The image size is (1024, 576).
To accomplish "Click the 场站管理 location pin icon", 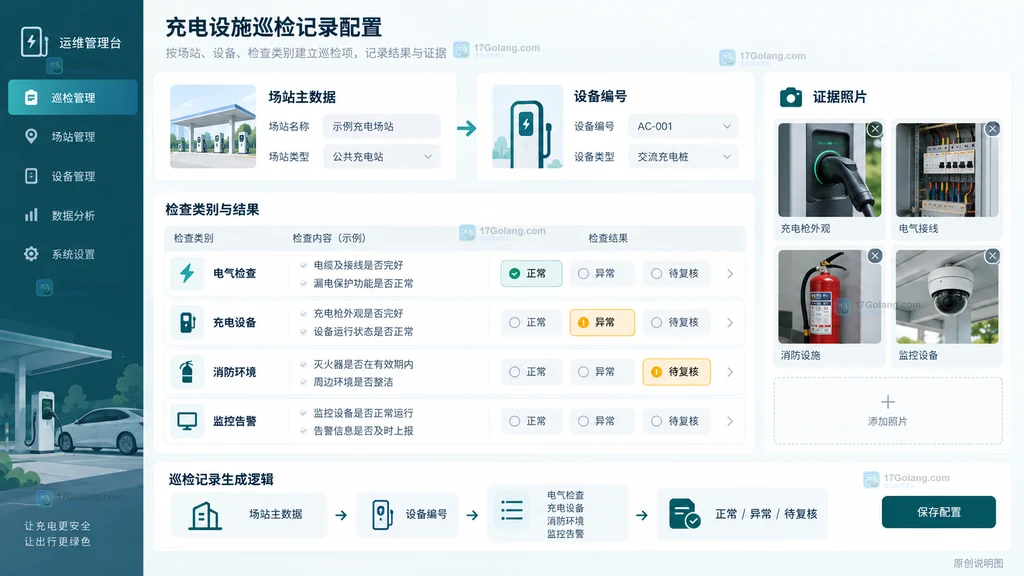I will click(x=31, y=136).
